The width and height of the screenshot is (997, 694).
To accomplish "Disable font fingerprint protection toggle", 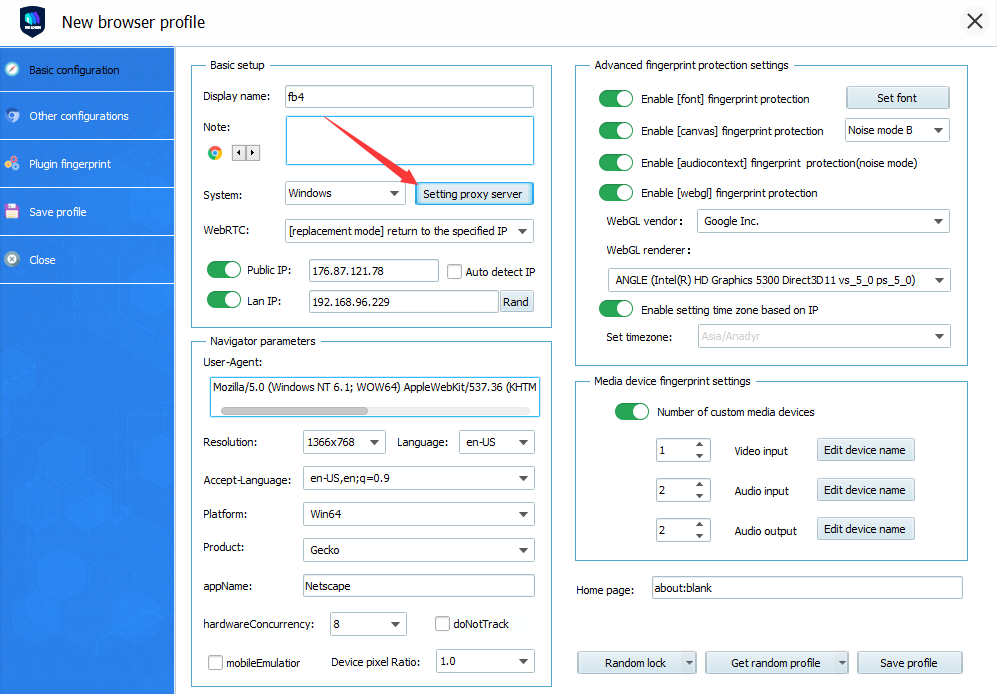I will click(x=615, y=99).
